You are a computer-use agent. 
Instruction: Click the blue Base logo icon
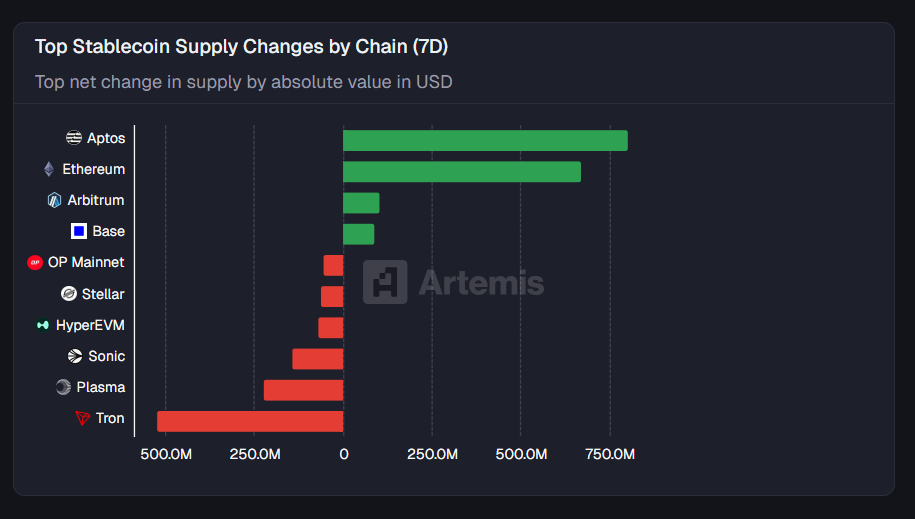(x=79, y=231)
